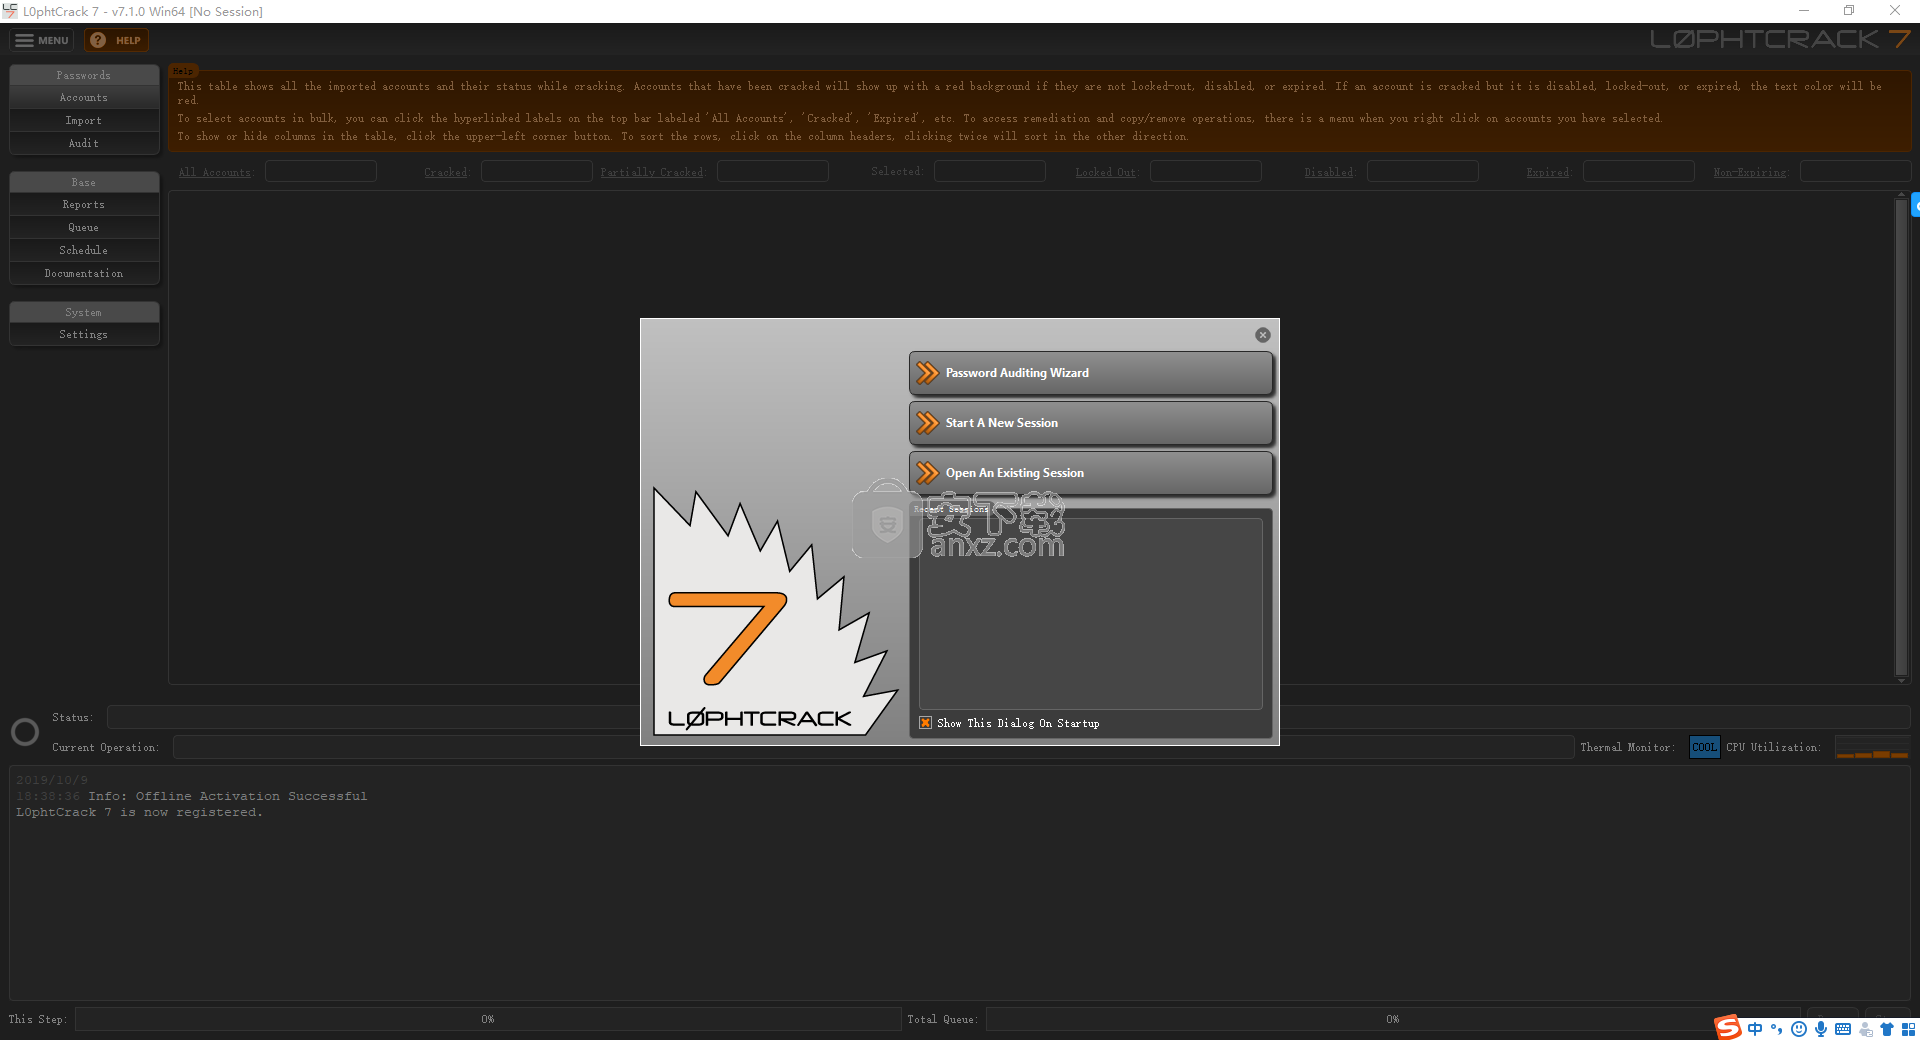Click the Disabled hyperlink label
The image size is (1920, 1040).
click(1328, 173)
